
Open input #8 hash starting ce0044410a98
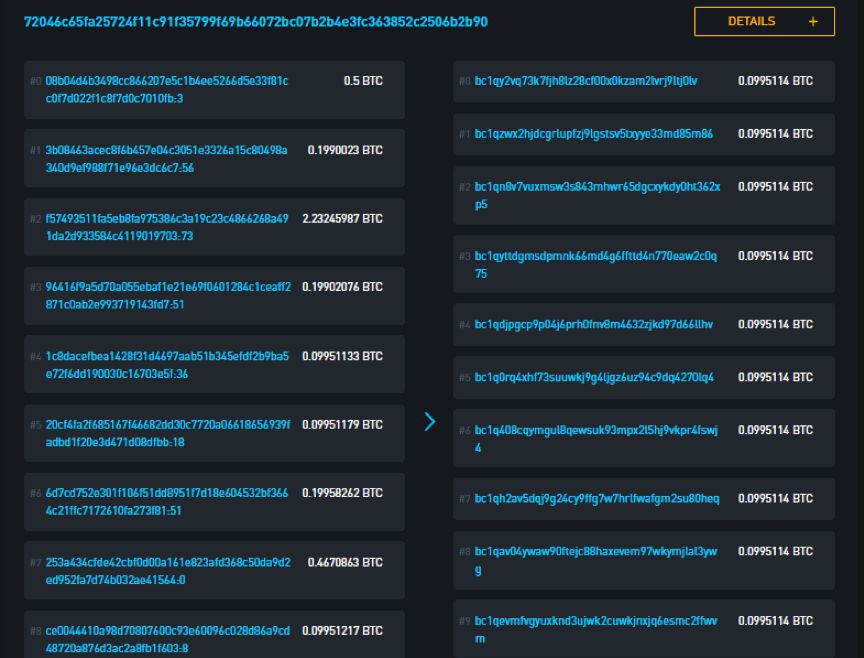click(x=168, y=639)
